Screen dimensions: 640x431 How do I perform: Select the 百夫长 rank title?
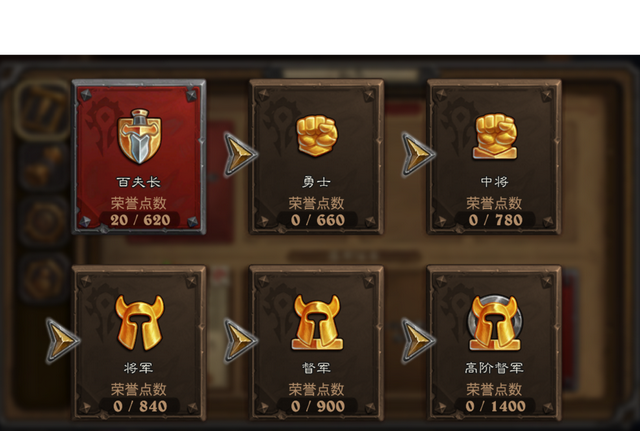pyautogui.click(x=139, y=182)
